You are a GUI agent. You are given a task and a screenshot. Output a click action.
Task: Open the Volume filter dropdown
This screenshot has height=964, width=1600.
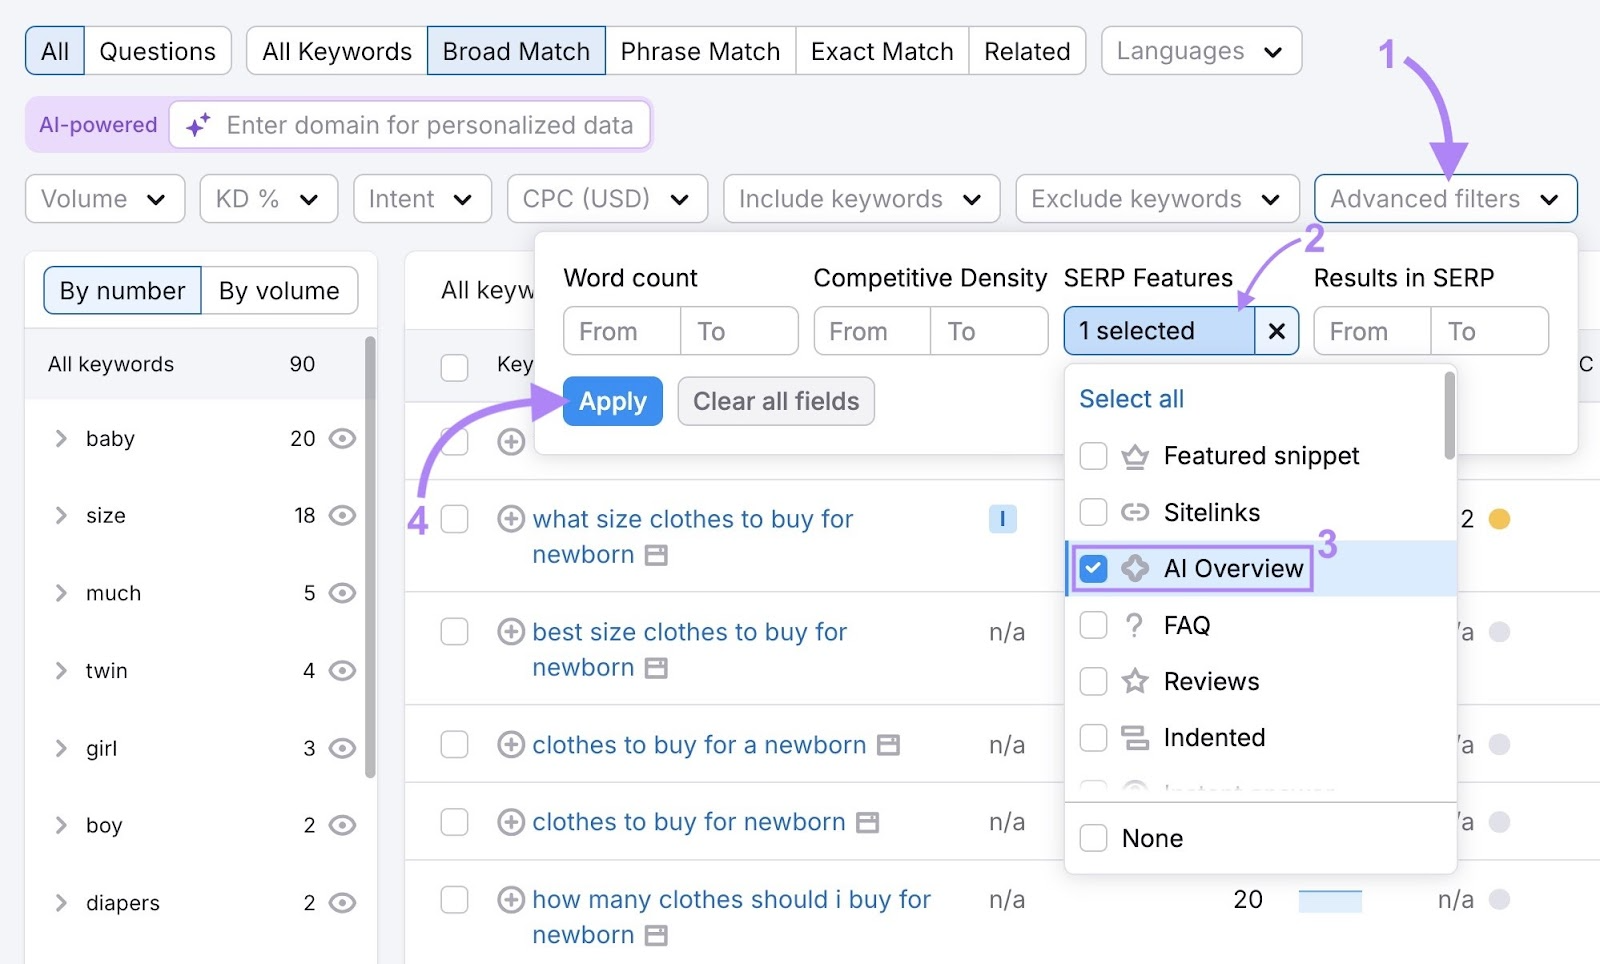(x=104, y=198)
